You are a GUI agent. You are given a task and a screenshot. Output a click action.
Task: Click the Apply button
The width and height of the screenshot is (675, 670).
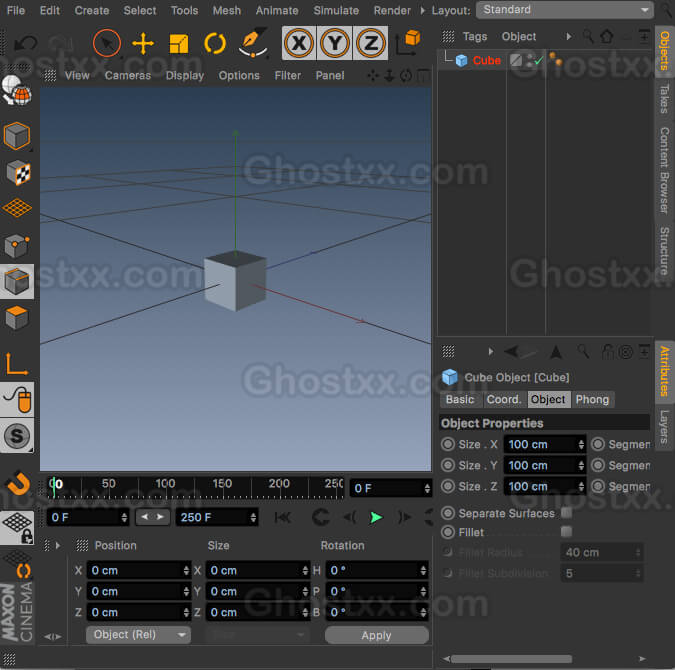377,635
